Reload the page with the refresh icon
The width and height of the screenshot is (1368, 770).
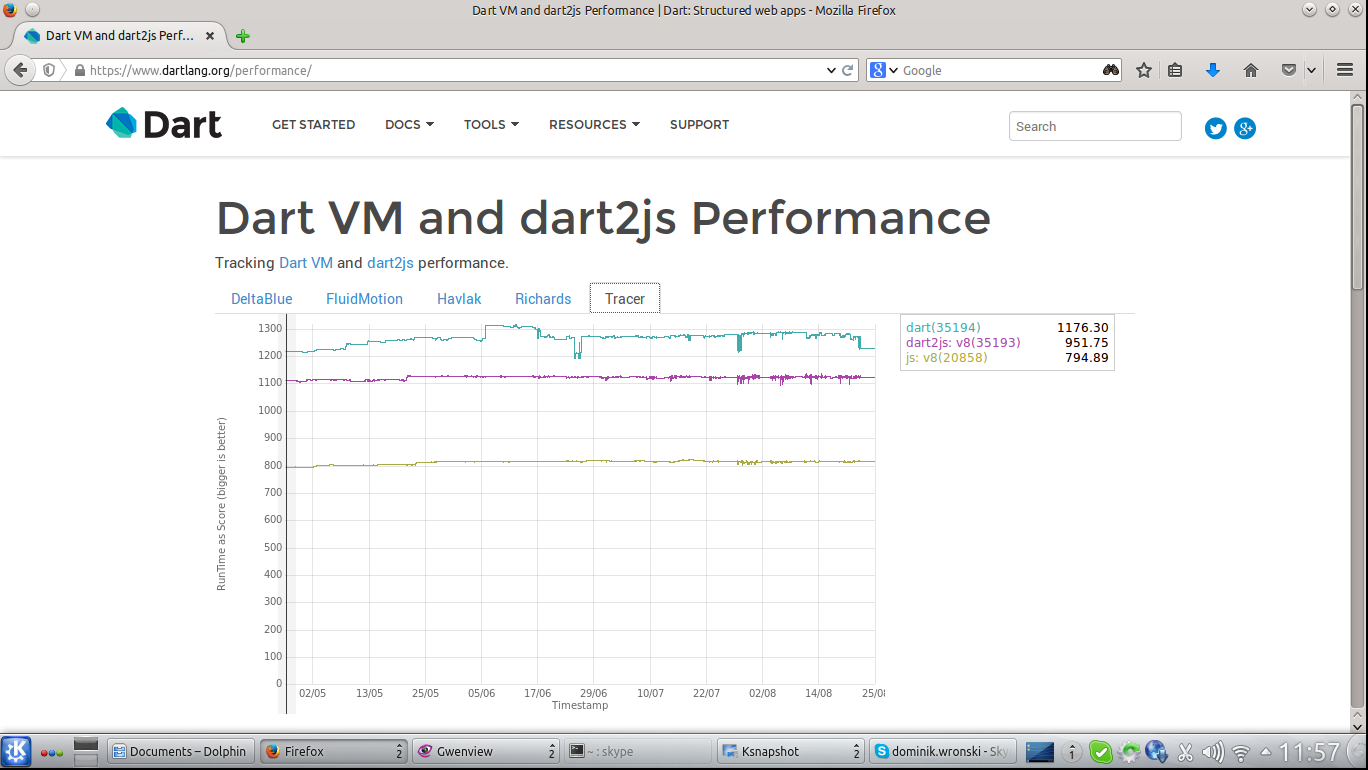pos(847,70)
